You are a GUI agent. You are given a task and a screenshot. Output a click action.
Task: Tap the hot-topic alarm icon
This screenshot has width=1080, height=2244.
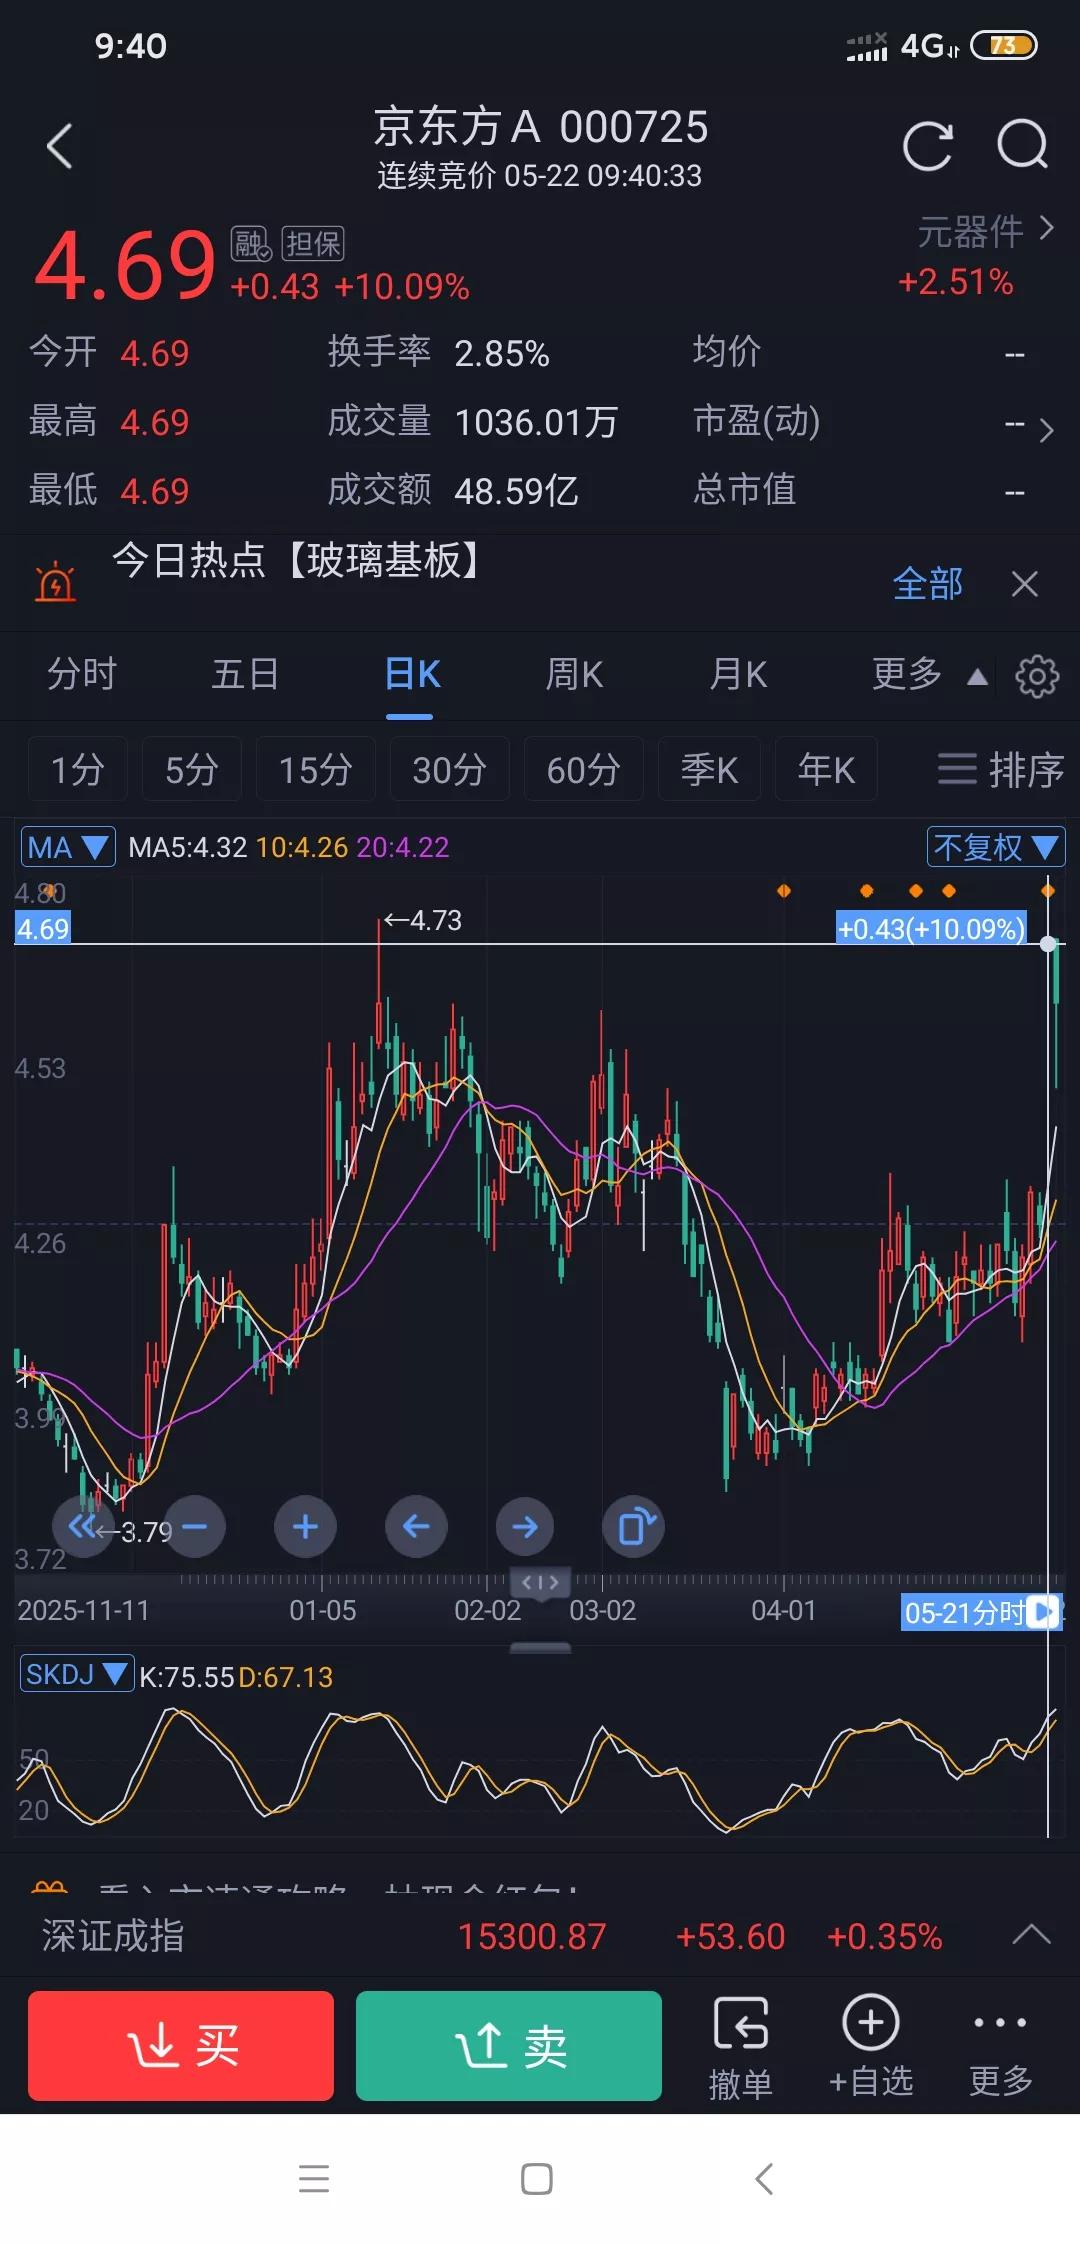click(55, 581)
